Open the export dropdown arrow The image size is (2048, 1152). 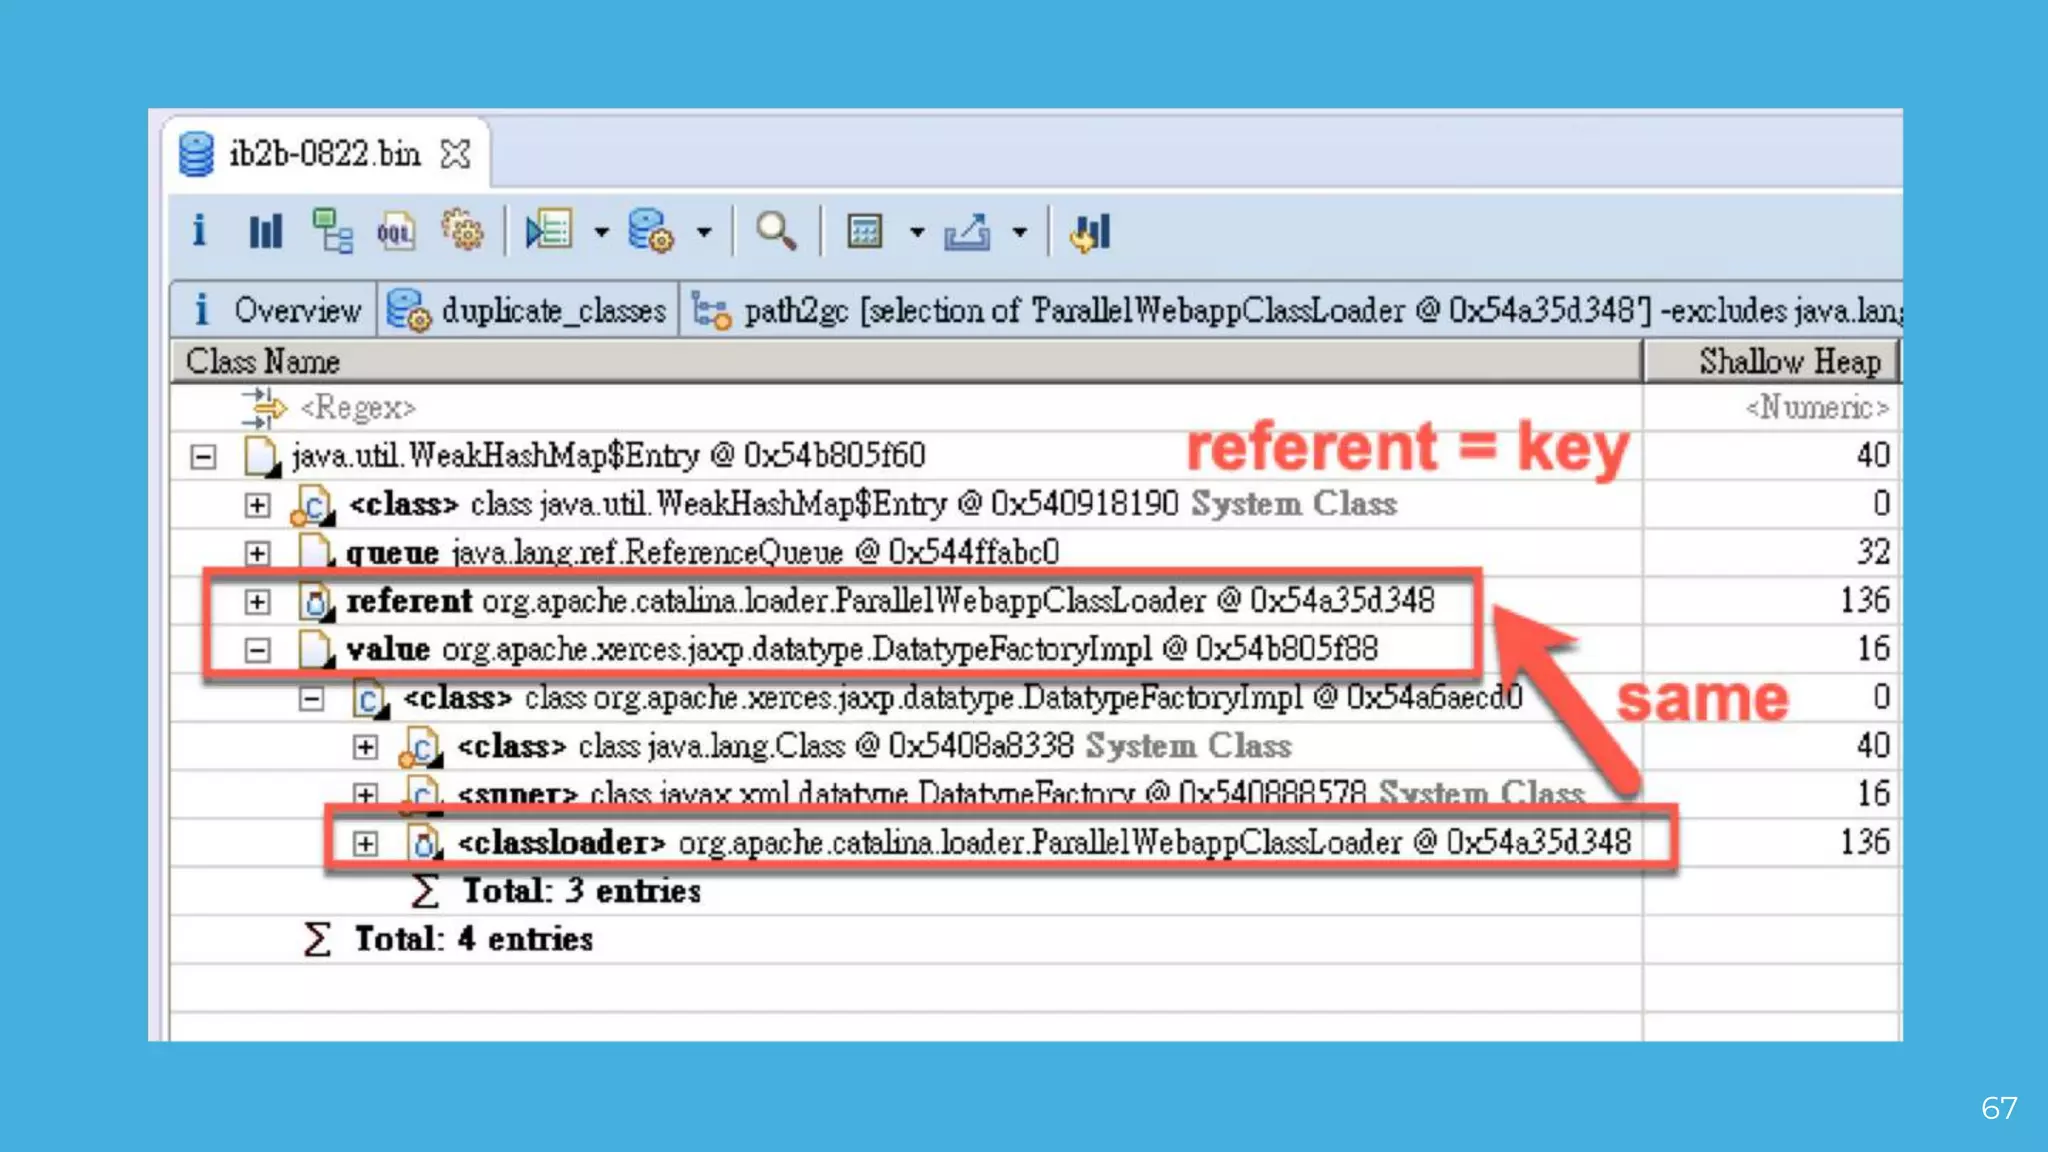click(1019, 233)
